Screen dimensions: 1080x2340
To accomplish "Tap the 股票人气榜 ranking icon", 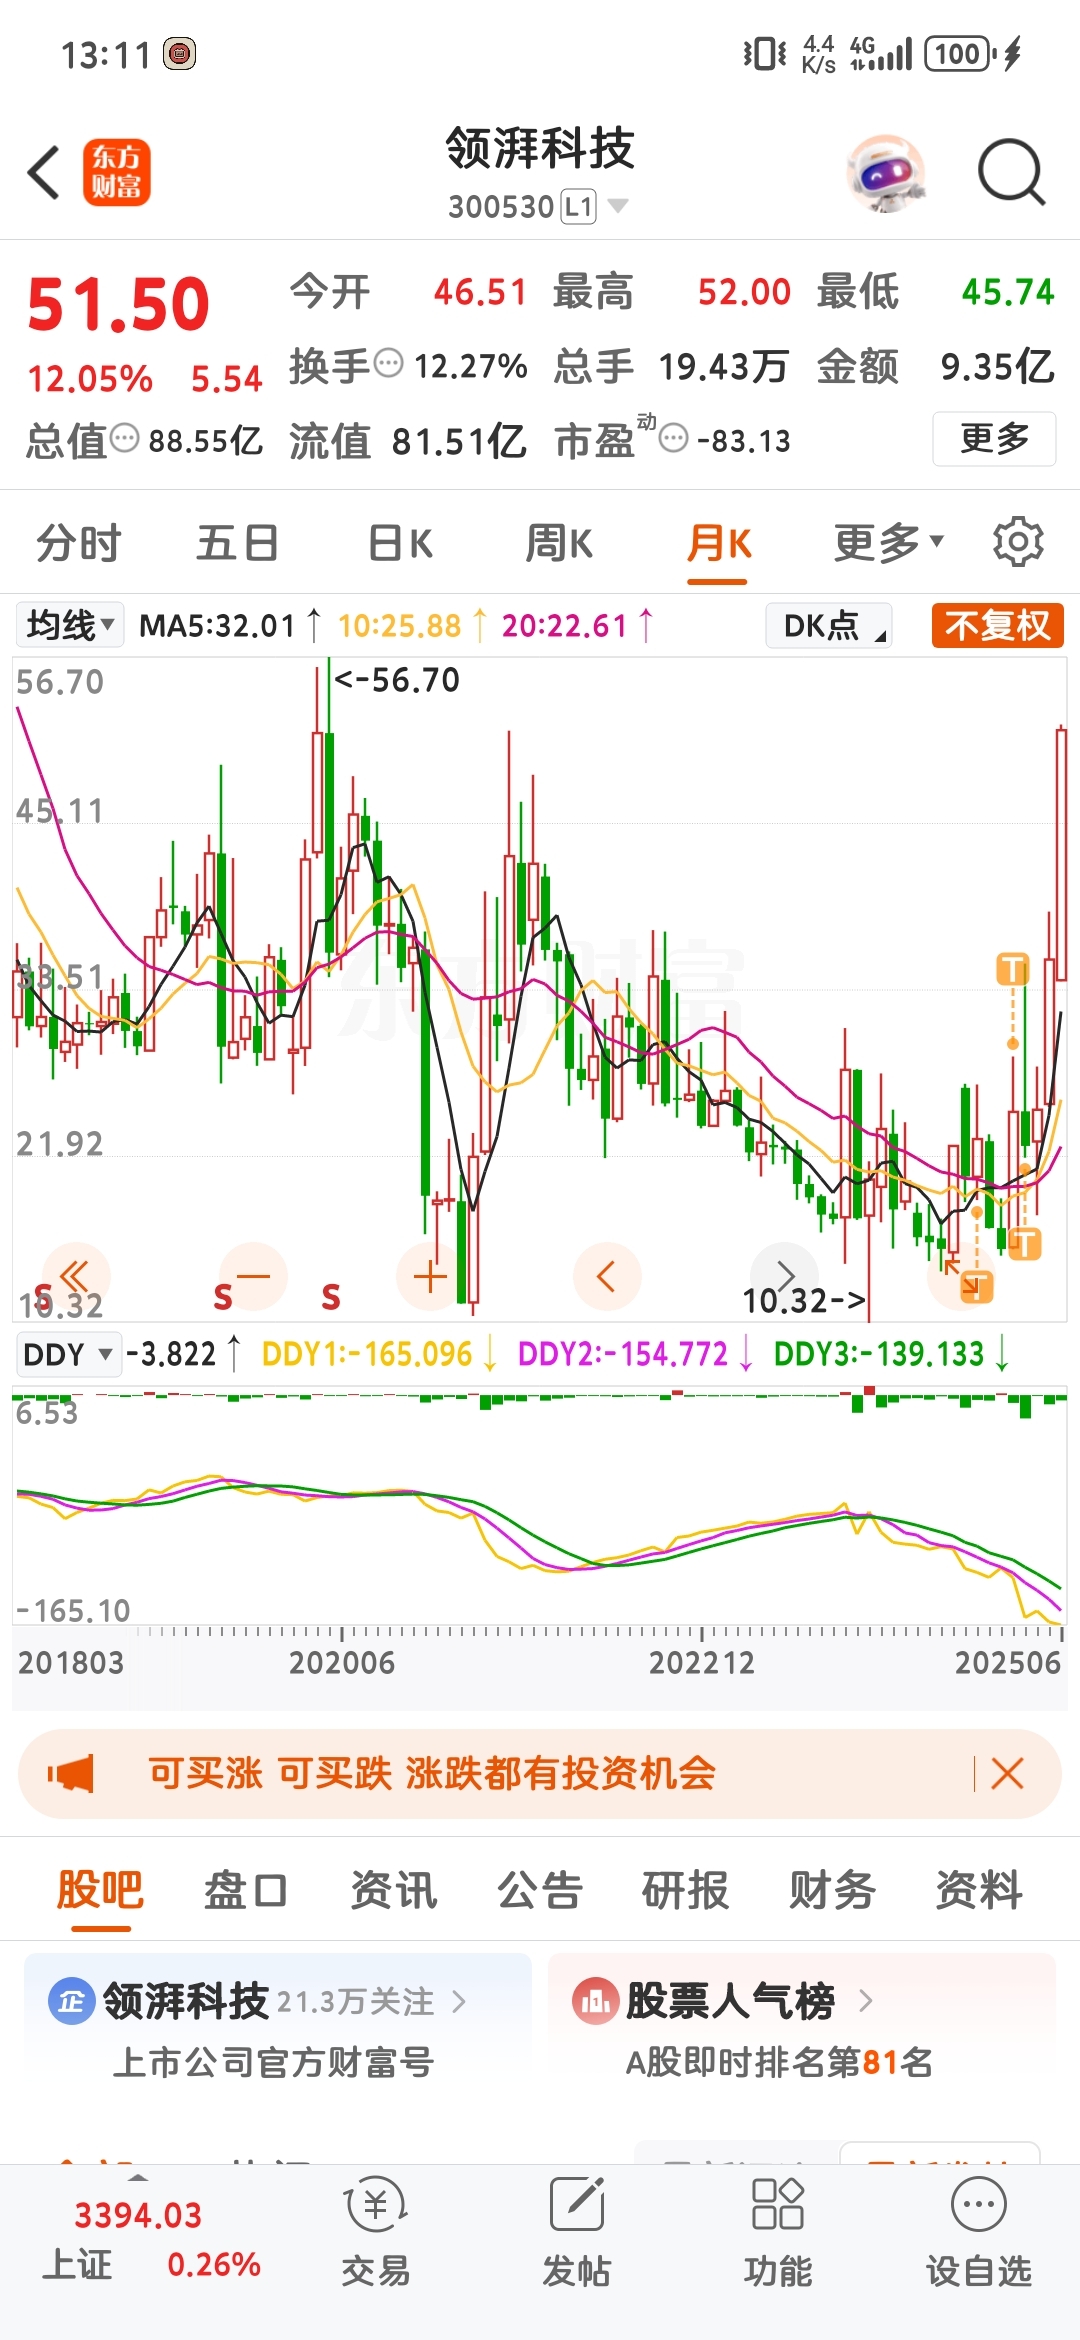I will (x=595, y=2001).
